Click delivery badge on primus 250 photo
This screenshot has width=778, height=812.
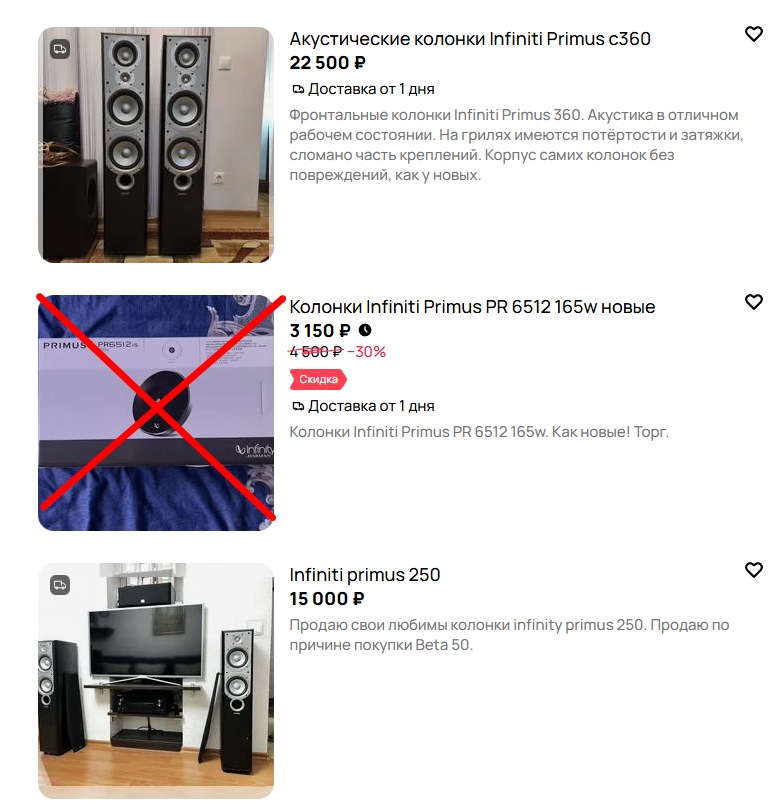pyautogui.click(x=60, y=585)
